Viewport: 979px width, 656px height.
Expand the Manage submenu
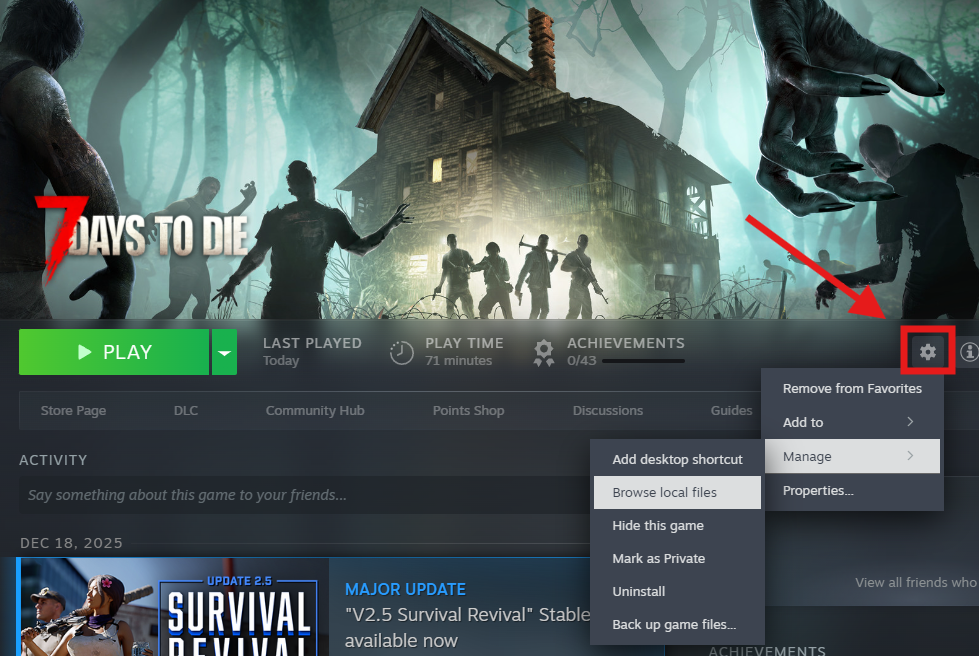tap(852, 456)
